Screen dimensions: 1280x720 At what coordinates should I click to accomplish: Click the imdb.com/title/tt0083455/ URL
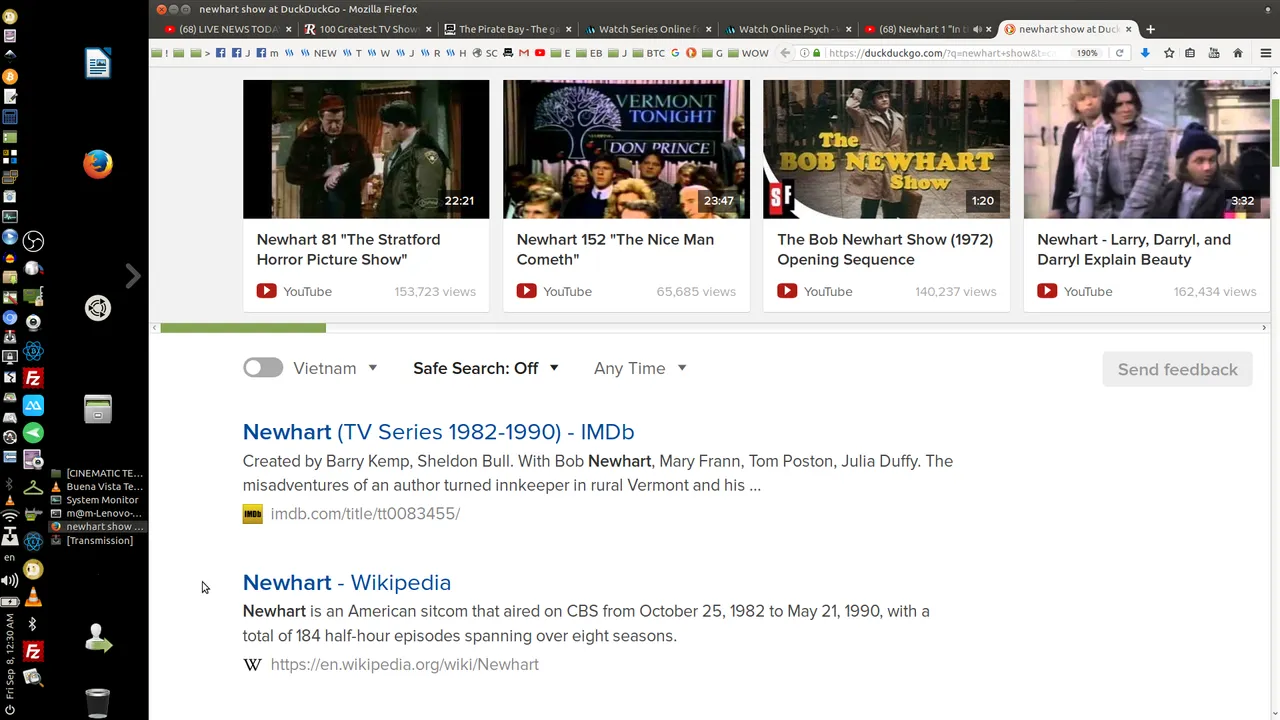pyautogui.click(x=365, y=513)
